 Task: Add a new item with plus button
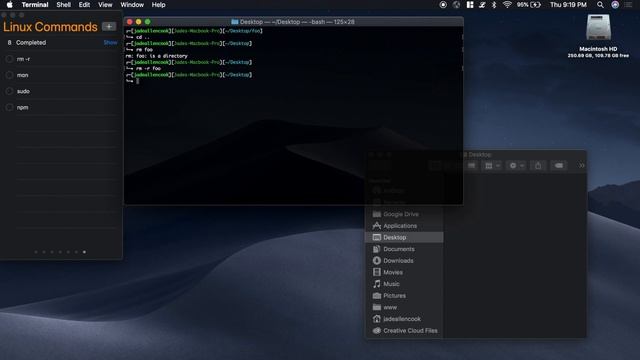click(109, 27)
